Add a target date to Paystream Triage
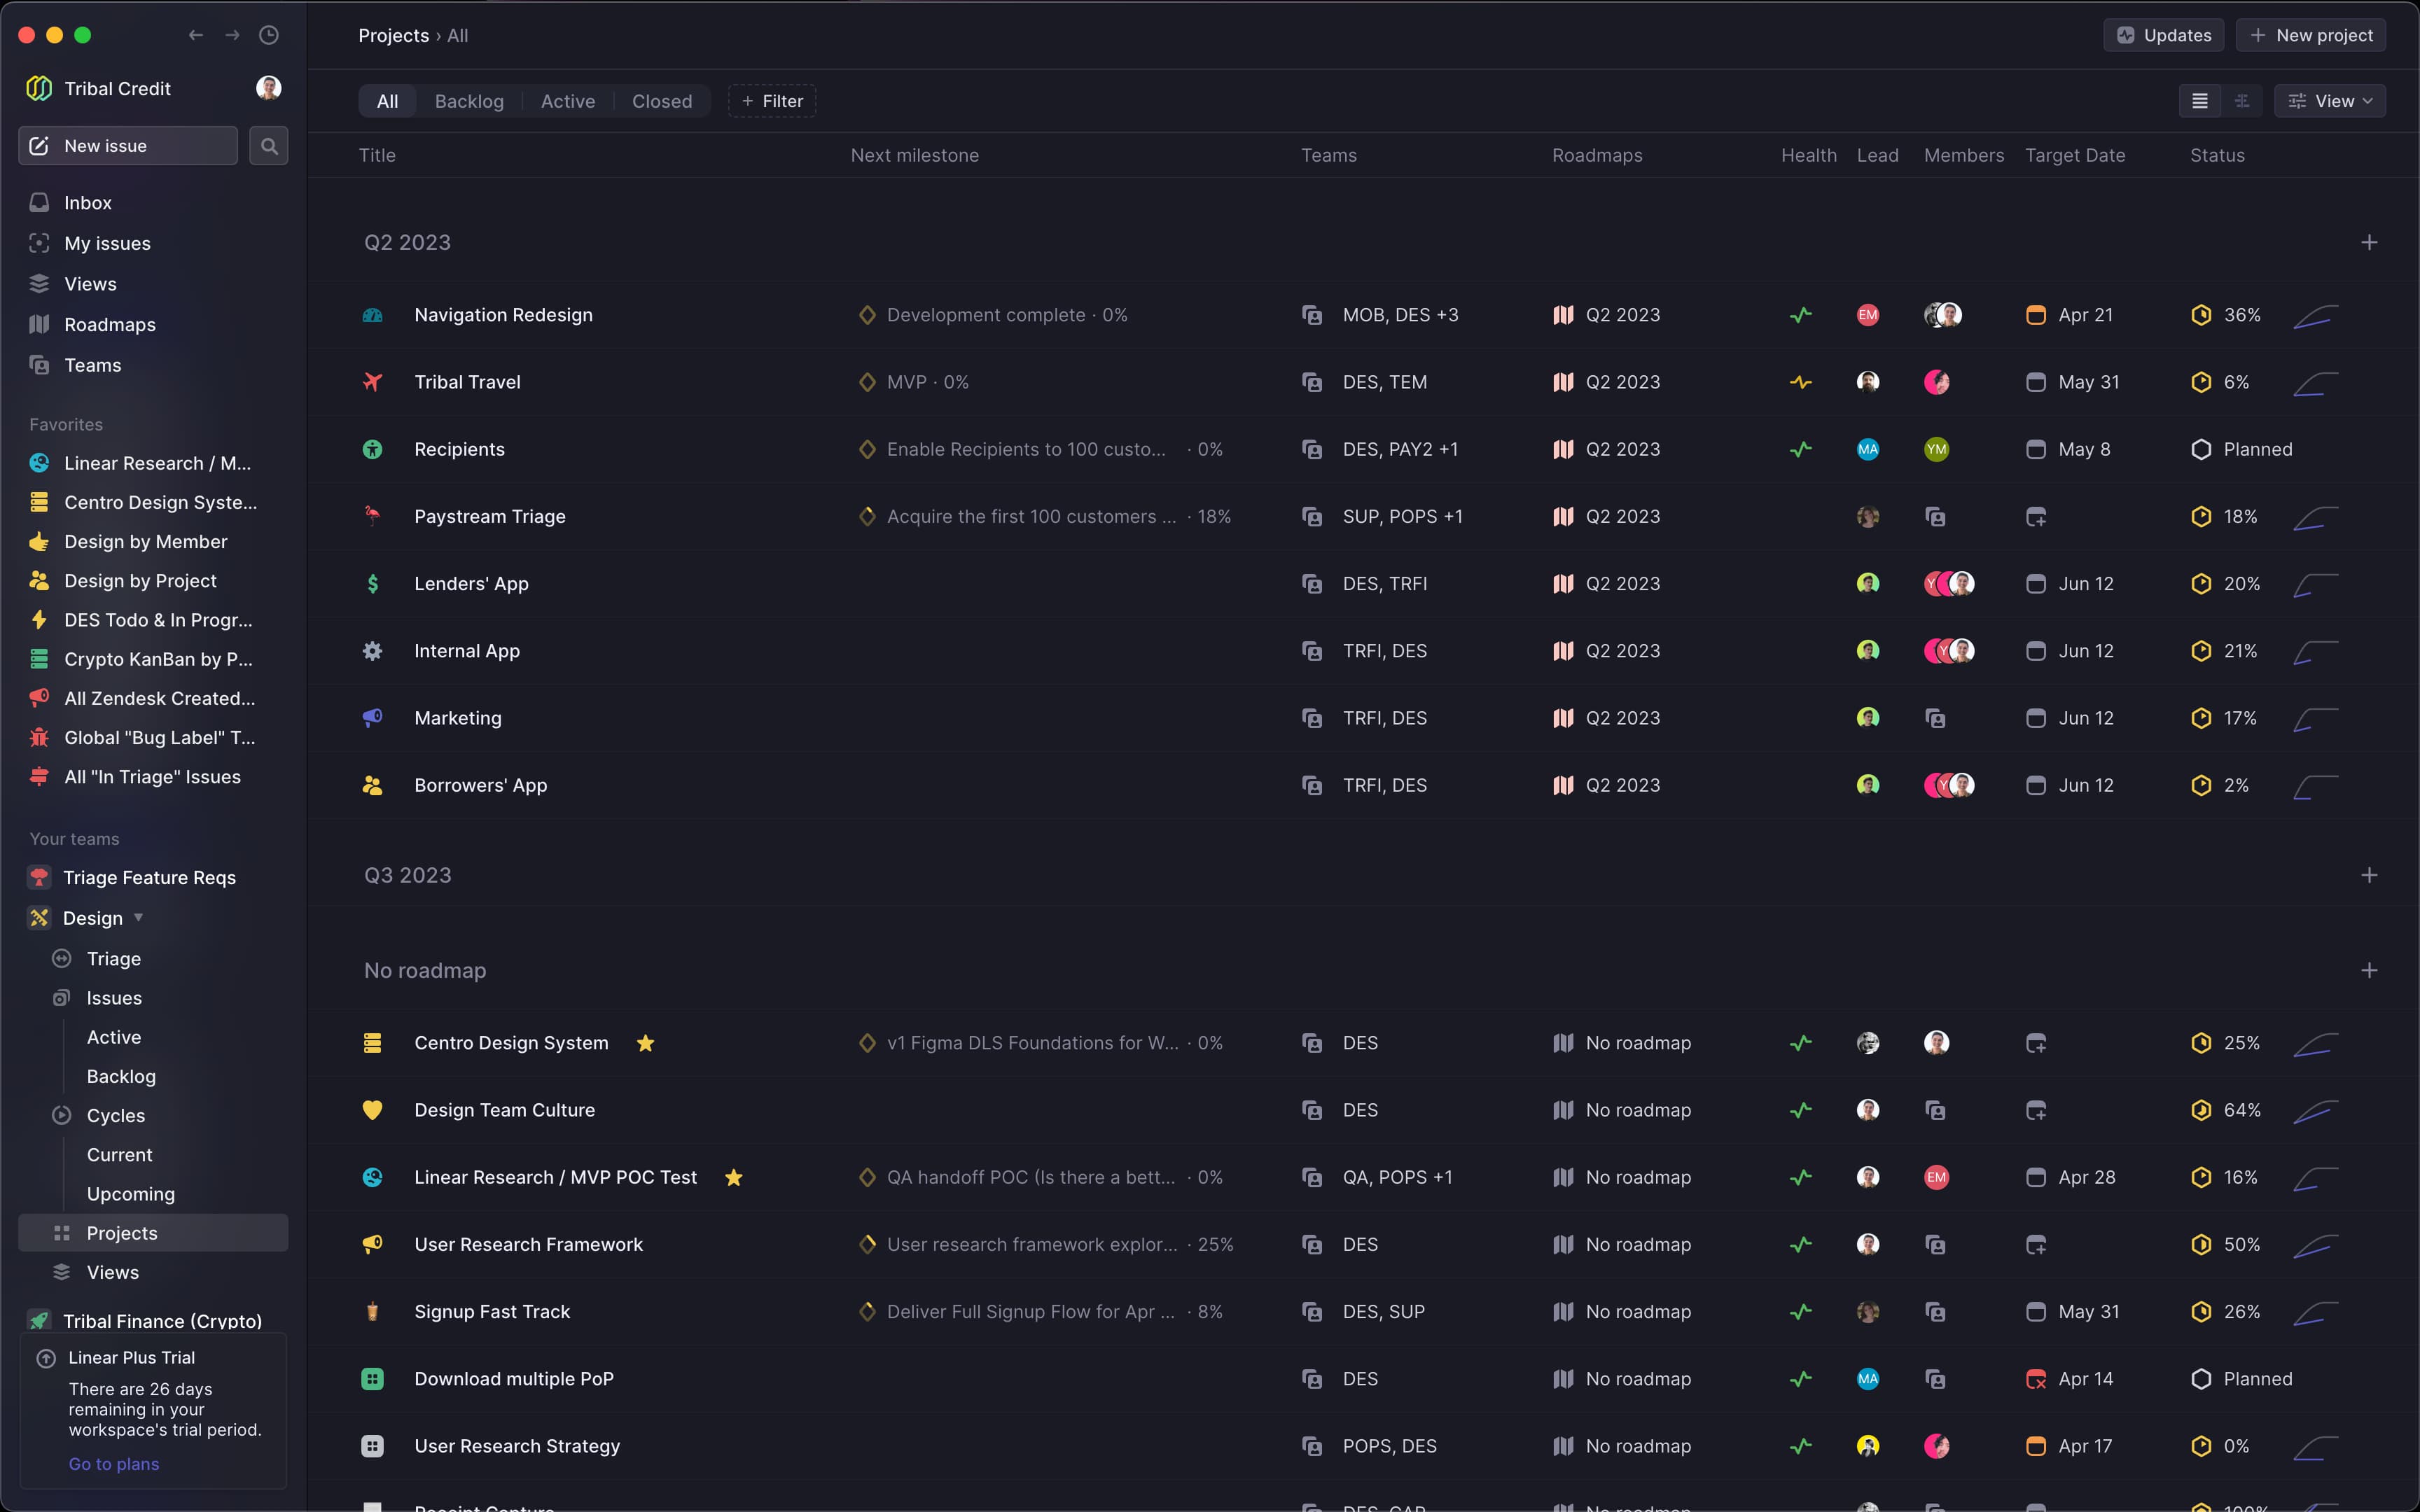 pyautogui.click(x=2035, y=517)
